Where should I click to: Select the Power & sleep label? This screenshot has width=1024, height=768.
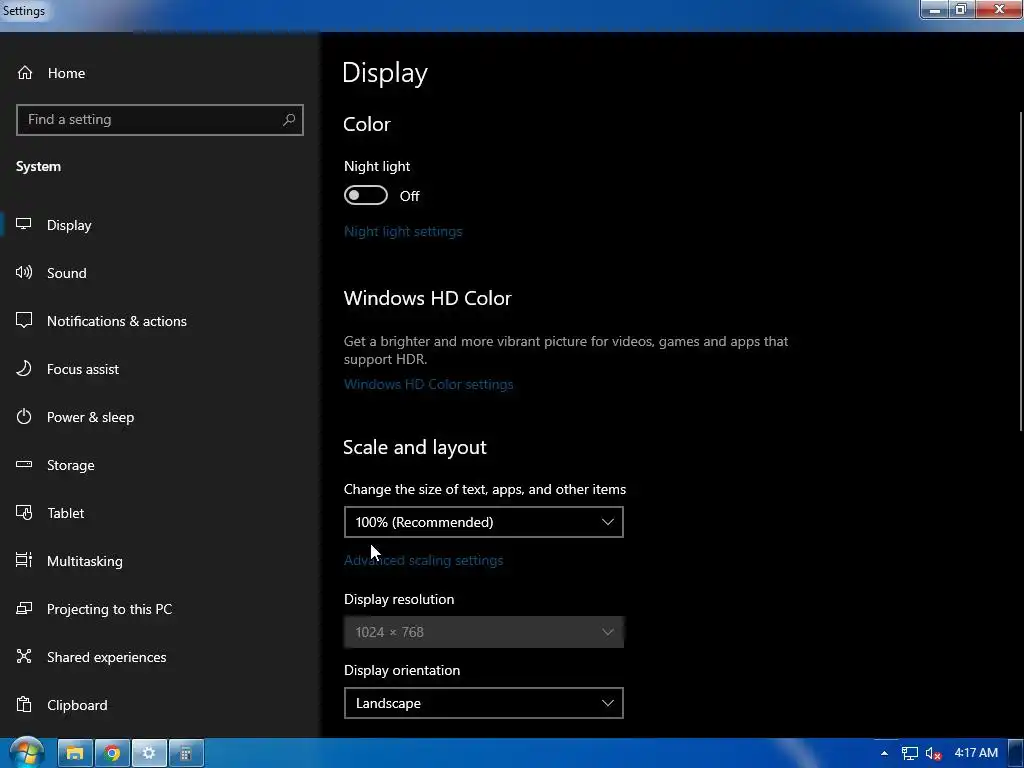click(91, 417)
